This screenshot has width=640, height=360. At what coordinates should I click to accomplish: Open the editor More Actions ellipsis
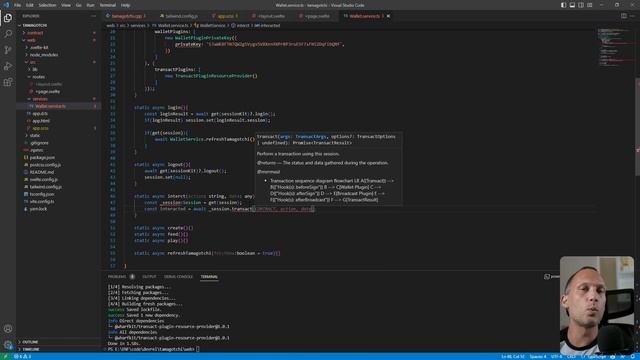point(633,16)
